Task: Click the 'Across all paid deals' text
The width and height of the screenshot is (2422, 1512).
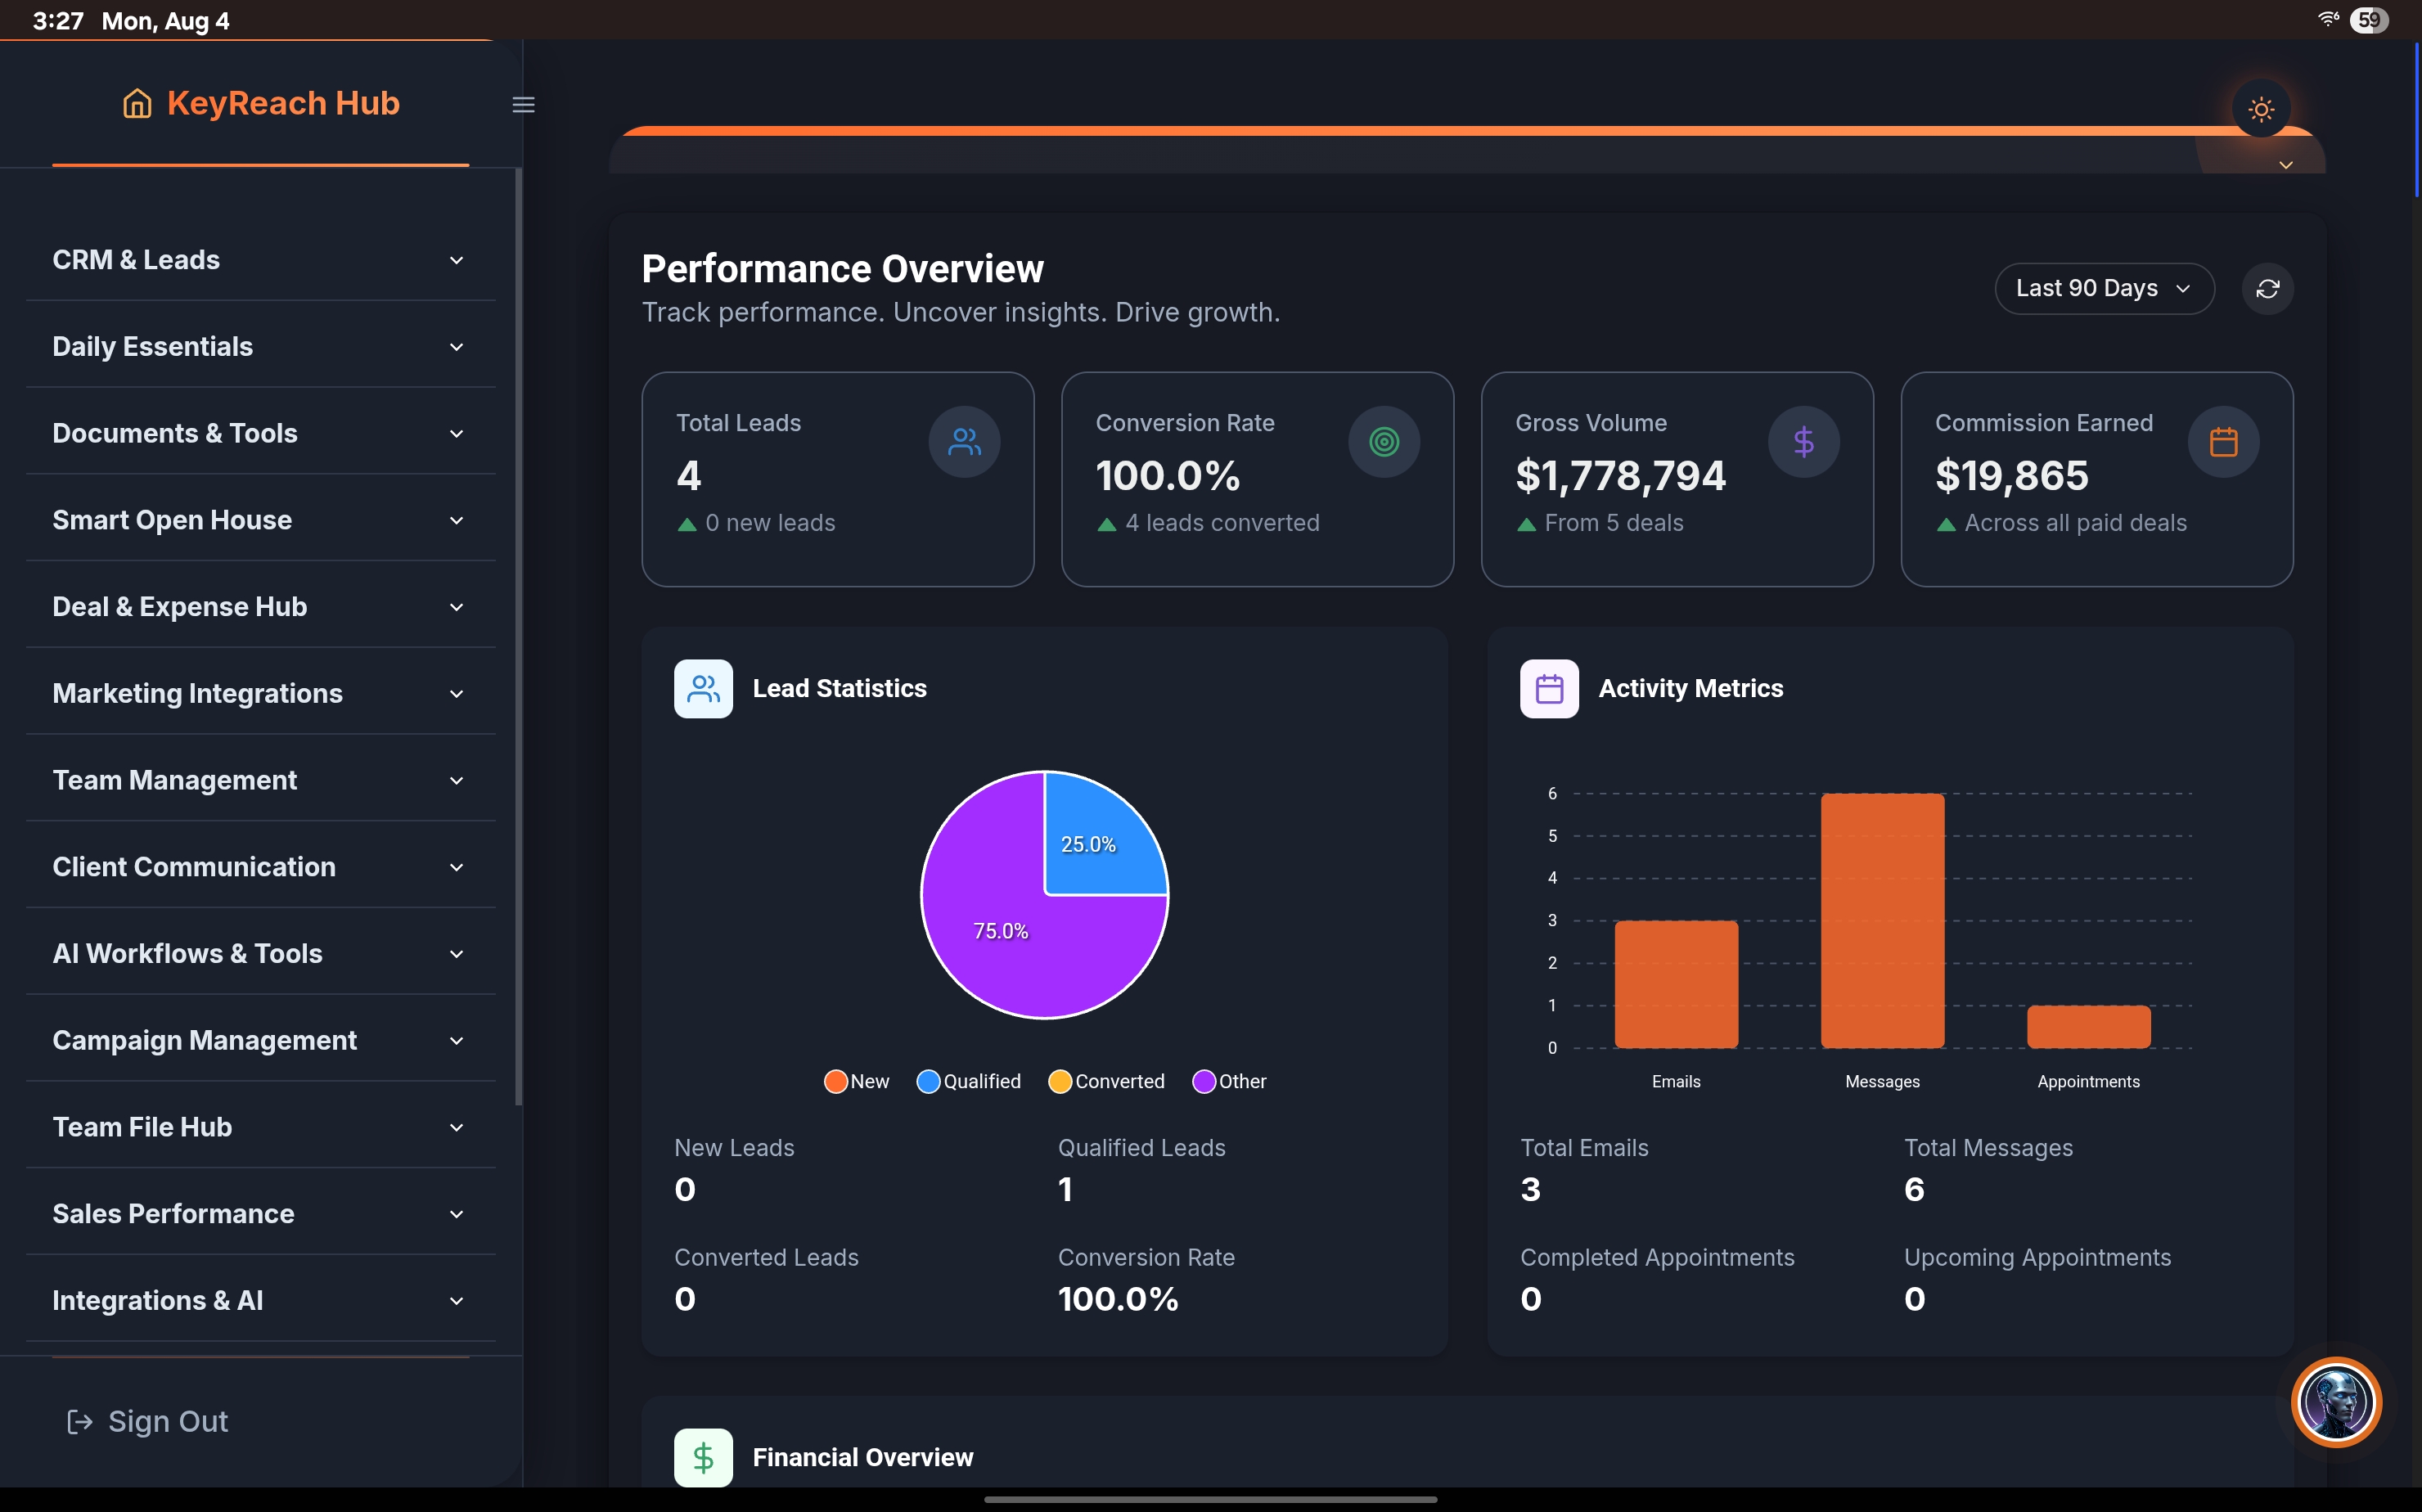Action: (2075, 523)
